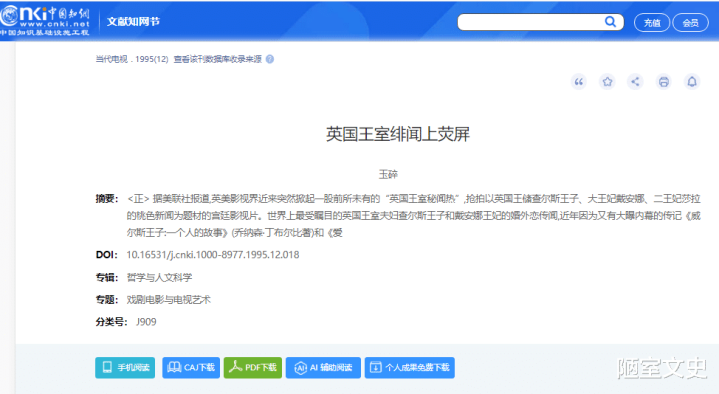Select 手机阅读 mobile reading button
Screen dimensions: 719x394
[x=125, y=367]
